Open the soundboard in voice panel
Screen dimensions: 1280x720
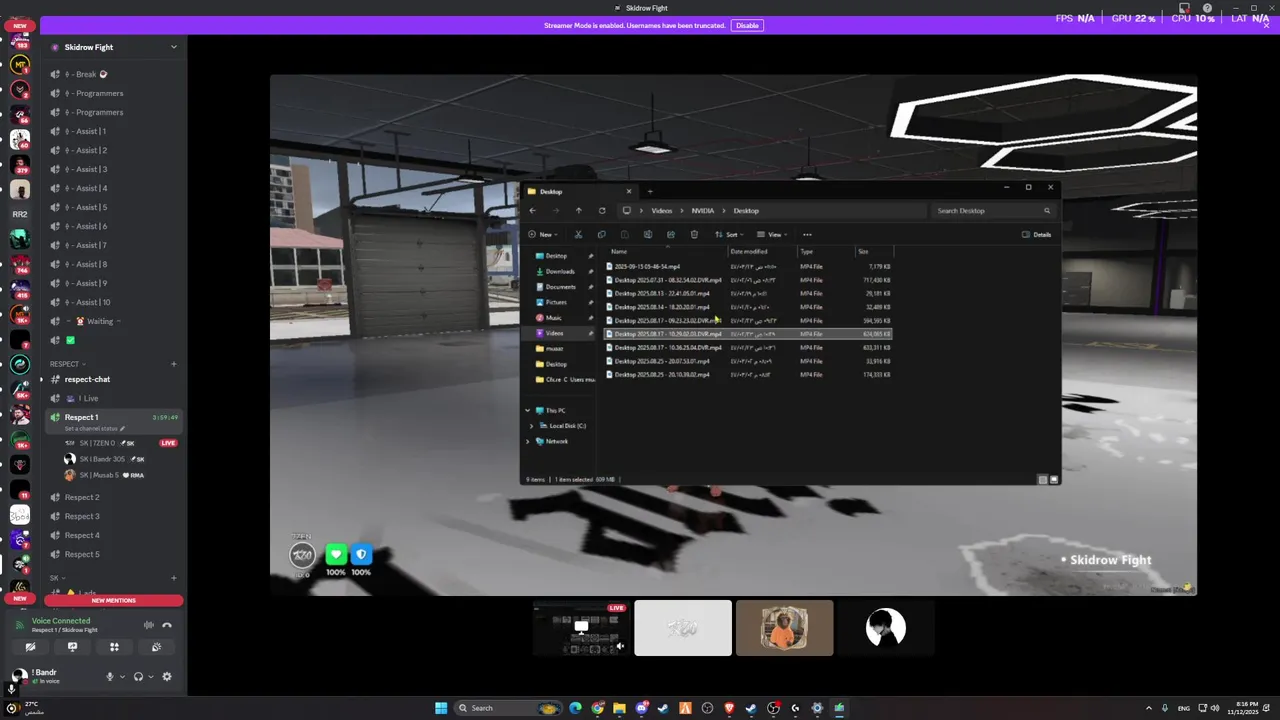[156, 647]
